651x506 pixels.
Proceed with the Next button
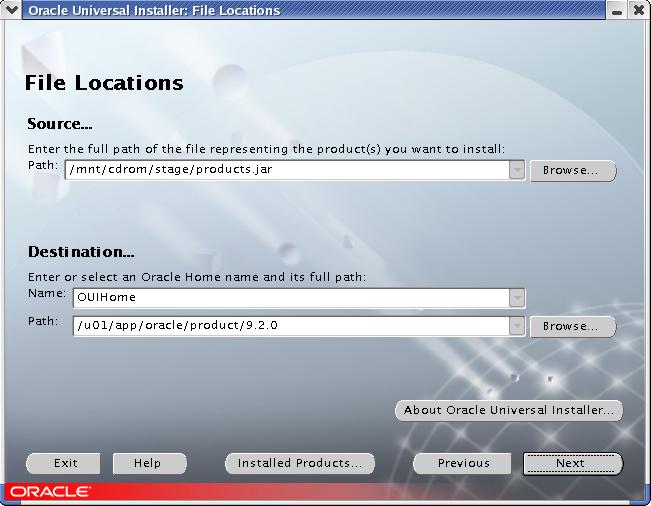pos(572,463)
